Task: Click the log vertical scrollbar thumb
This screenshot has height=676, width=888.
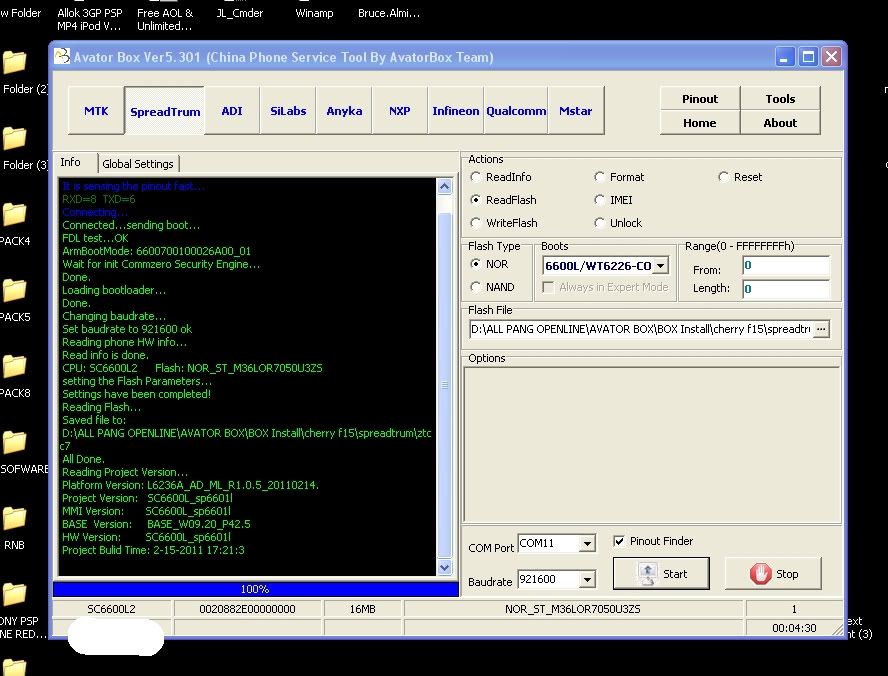Action: (445, 385)
